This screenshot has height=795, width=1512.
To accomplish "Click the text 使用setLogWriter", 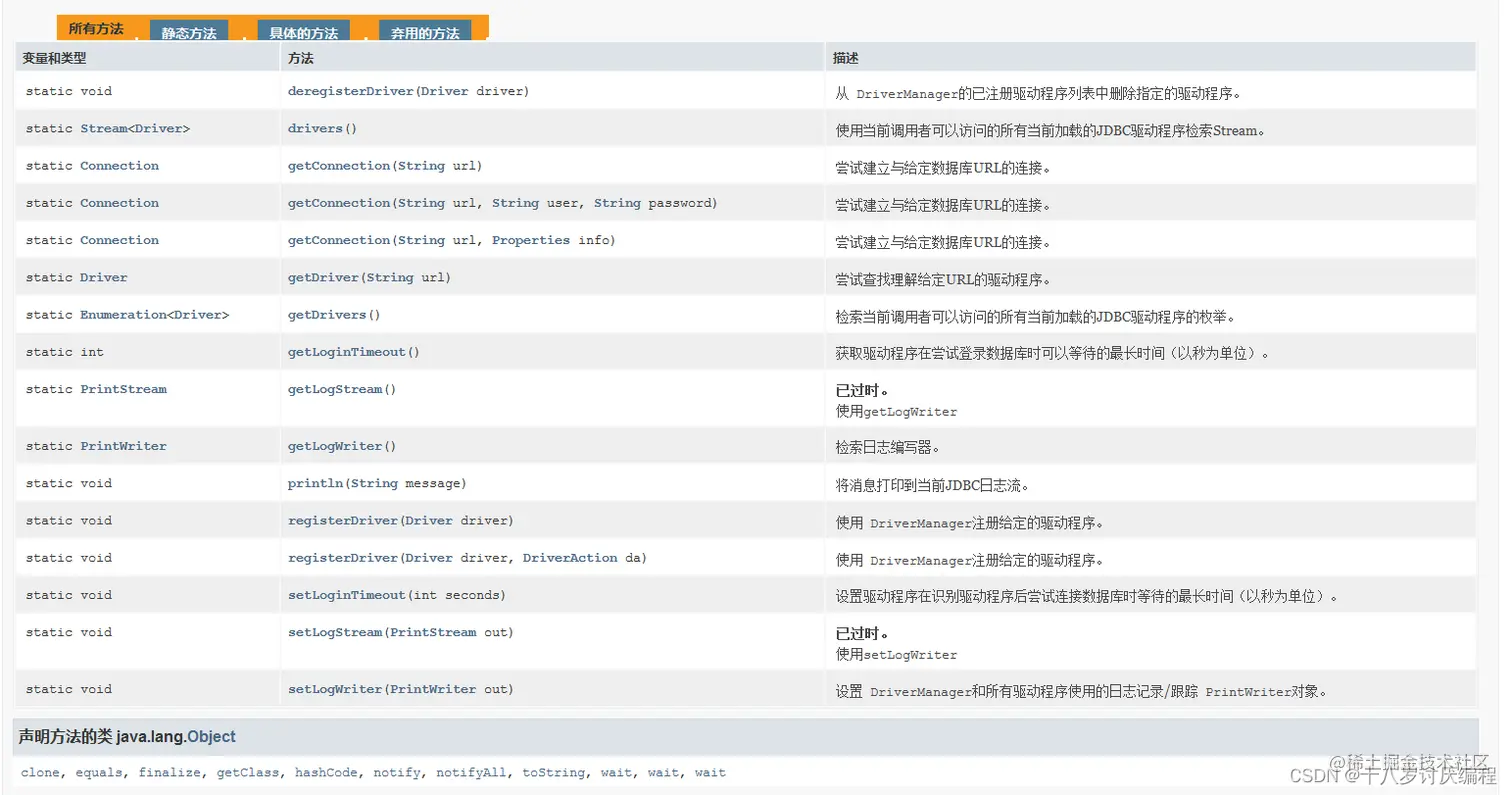I will pyautogui.click(x=896, y=654).
